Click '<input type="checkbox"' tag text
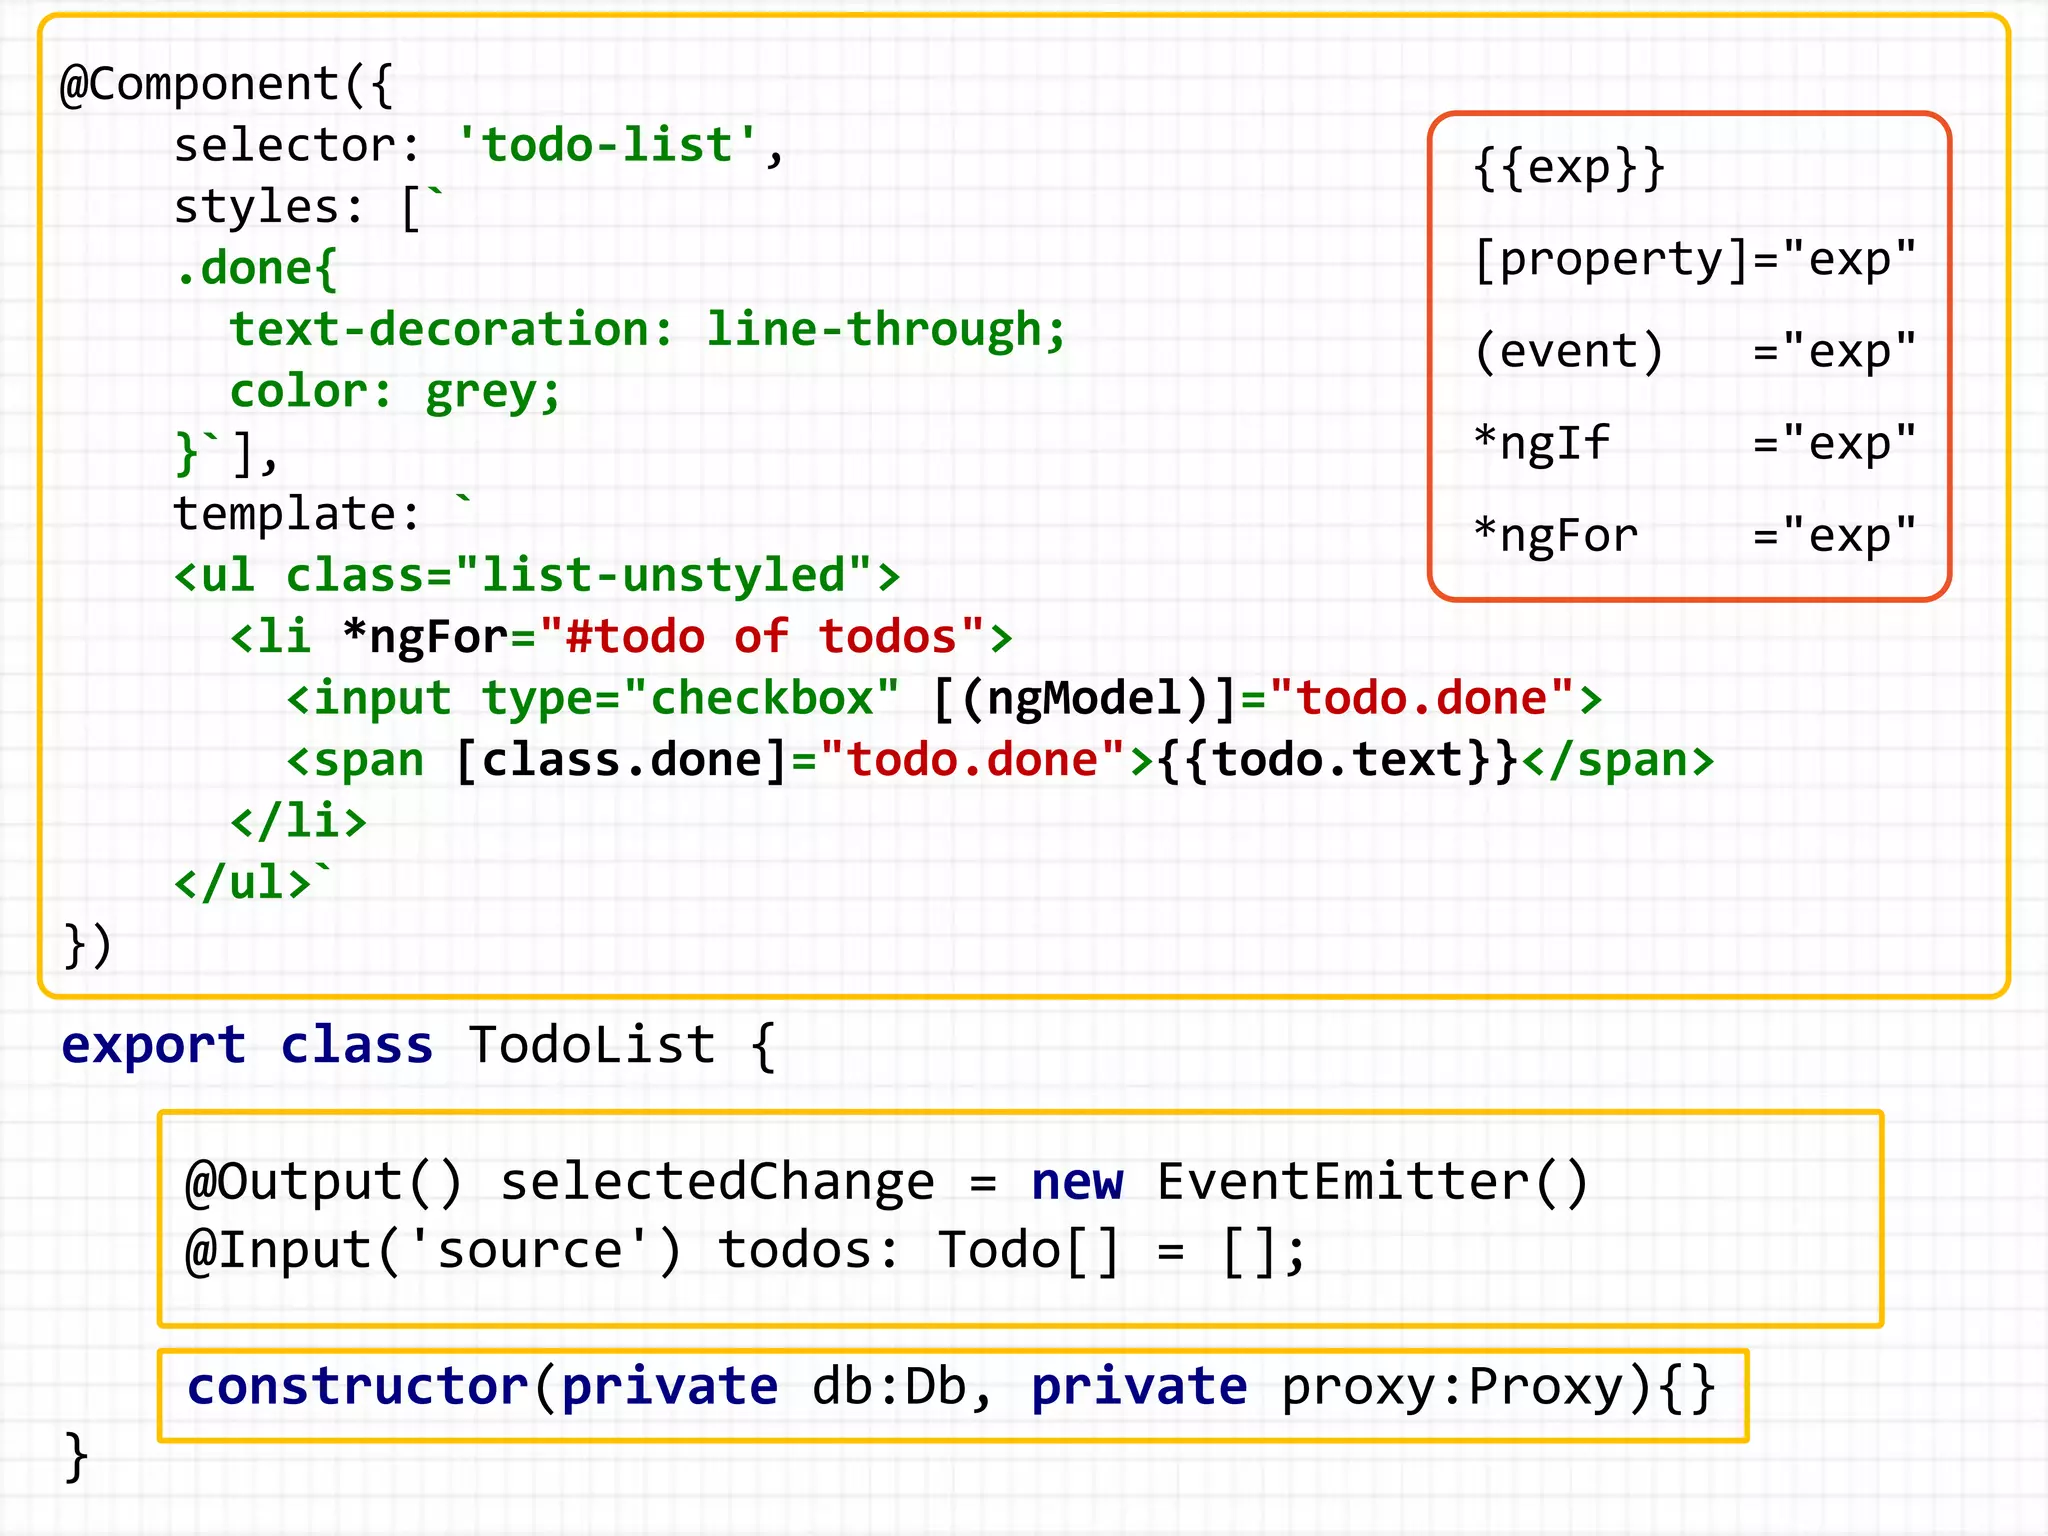This screenshot has width=2048, height=1536. 594,698
